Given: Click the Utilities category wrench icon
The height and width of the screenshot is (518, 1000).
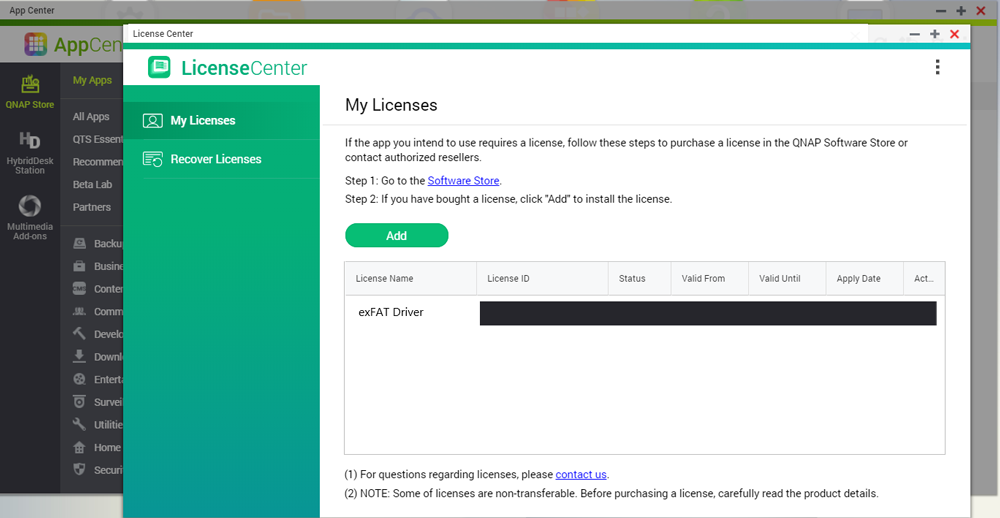Looking at the screenshot, I should (80, 425).
